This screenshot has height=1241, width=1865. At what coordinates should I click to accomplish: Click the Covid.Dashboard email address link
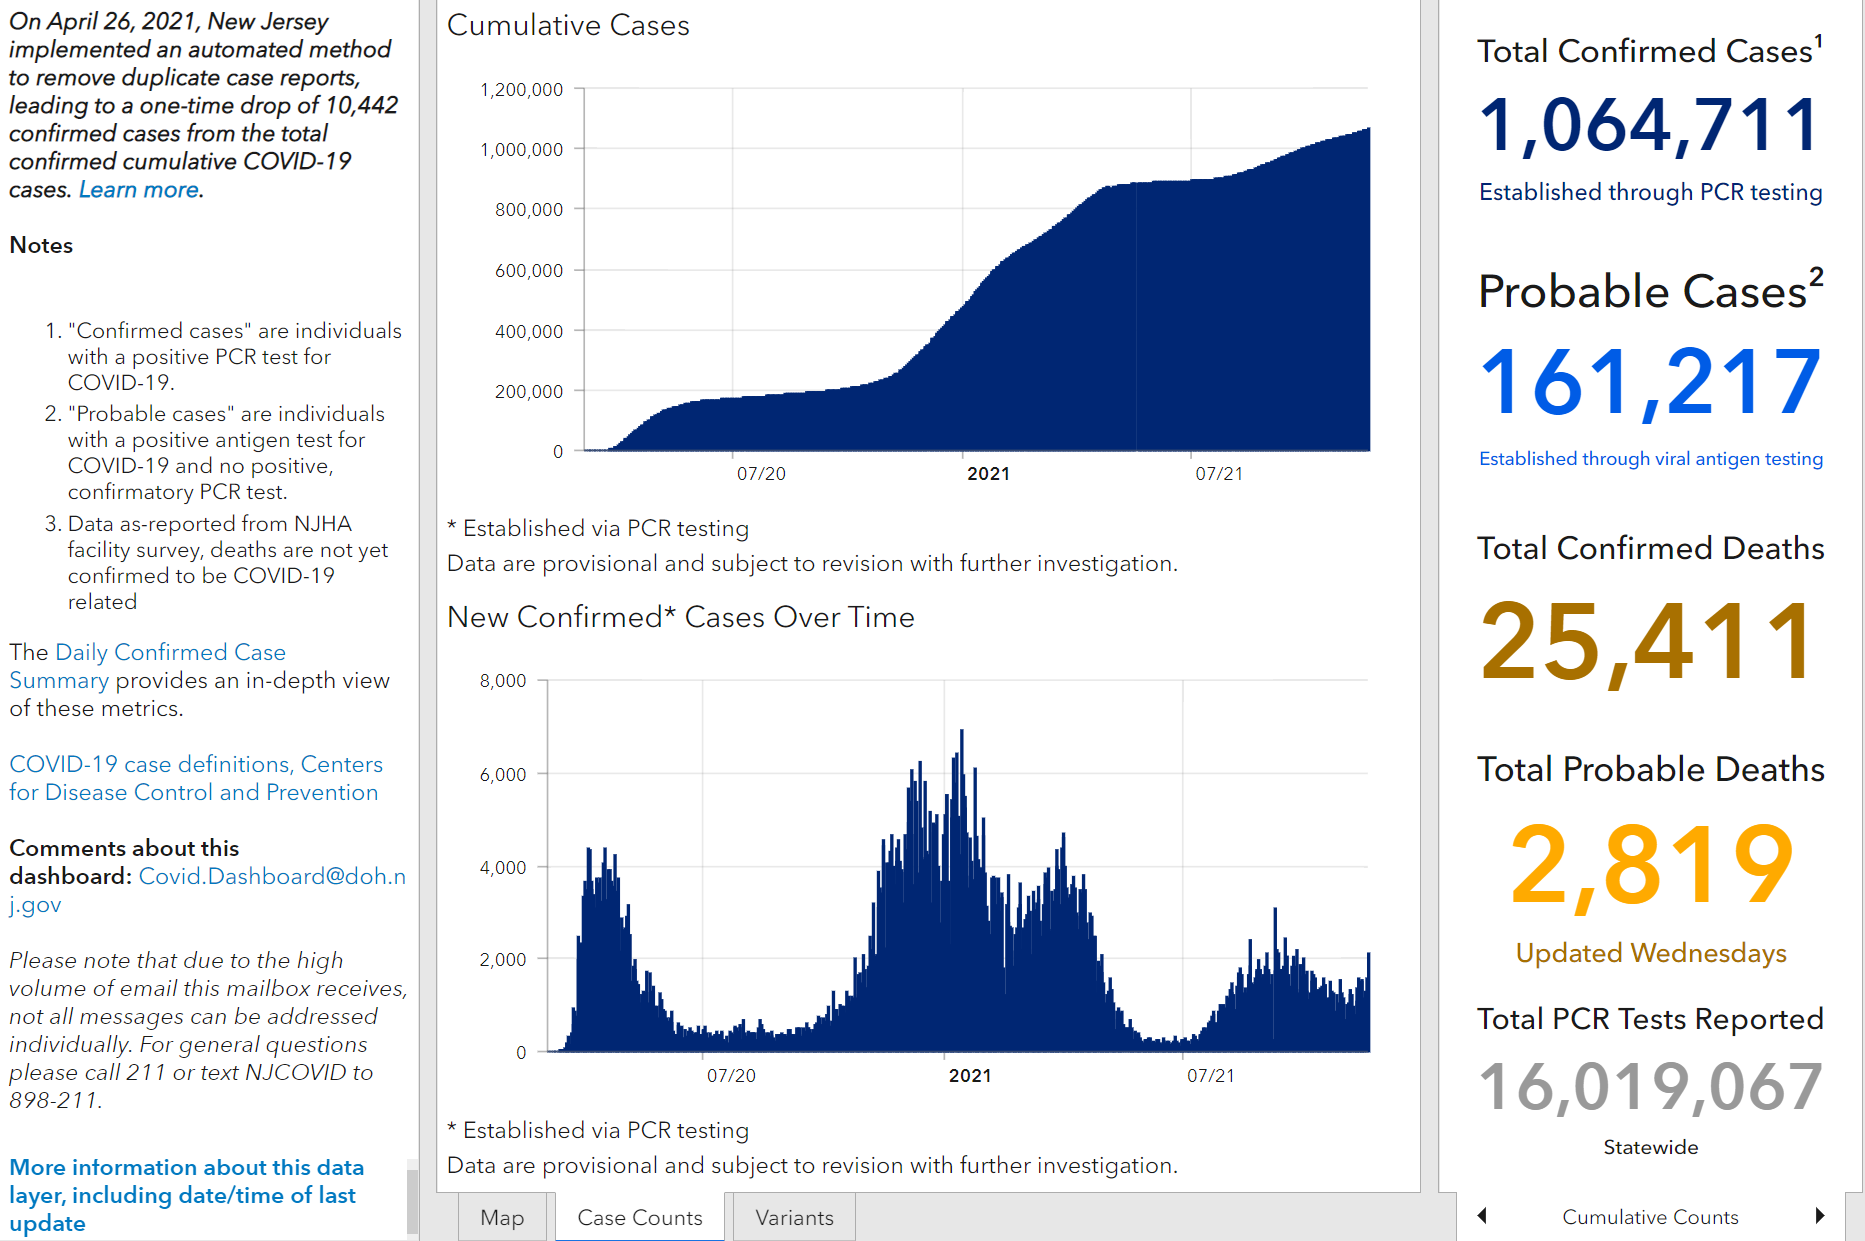tap(207, 890)
